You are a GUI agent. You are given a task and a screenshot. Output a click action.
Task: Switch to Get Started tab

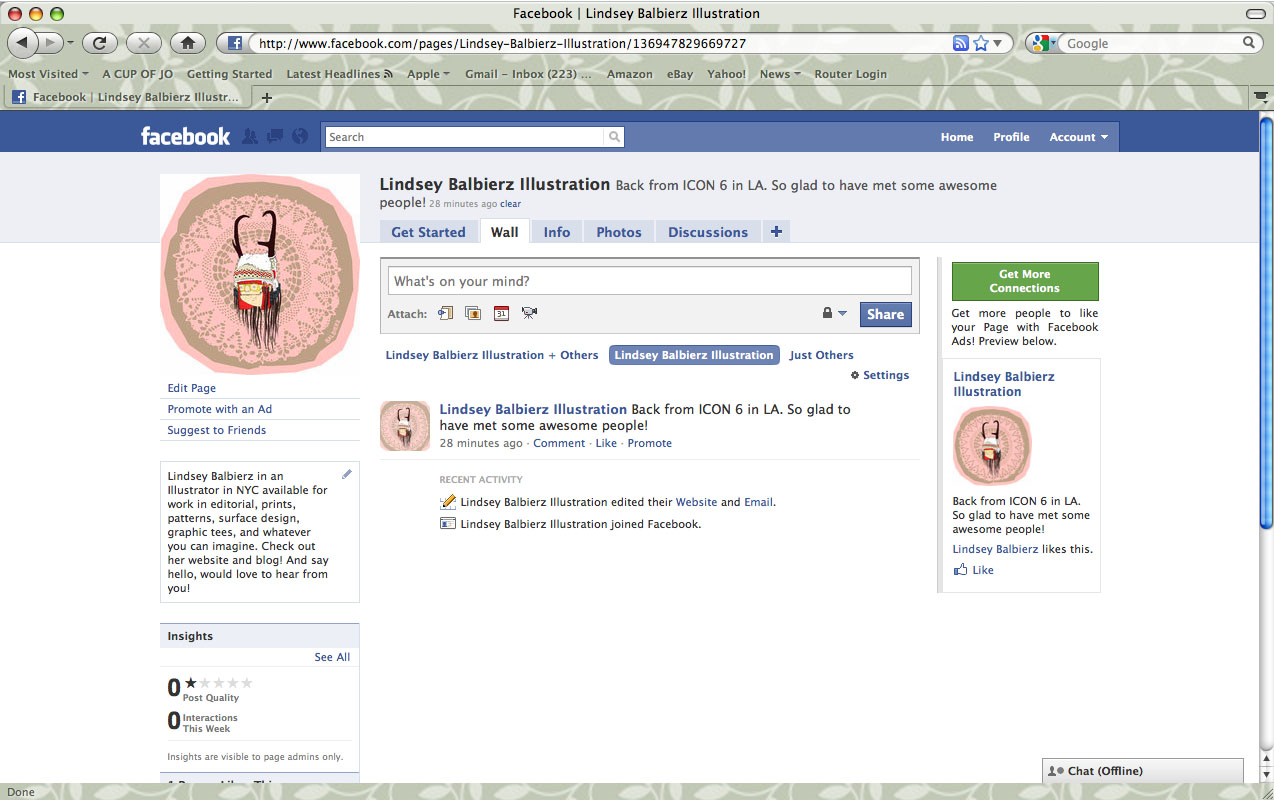[428, 232]
